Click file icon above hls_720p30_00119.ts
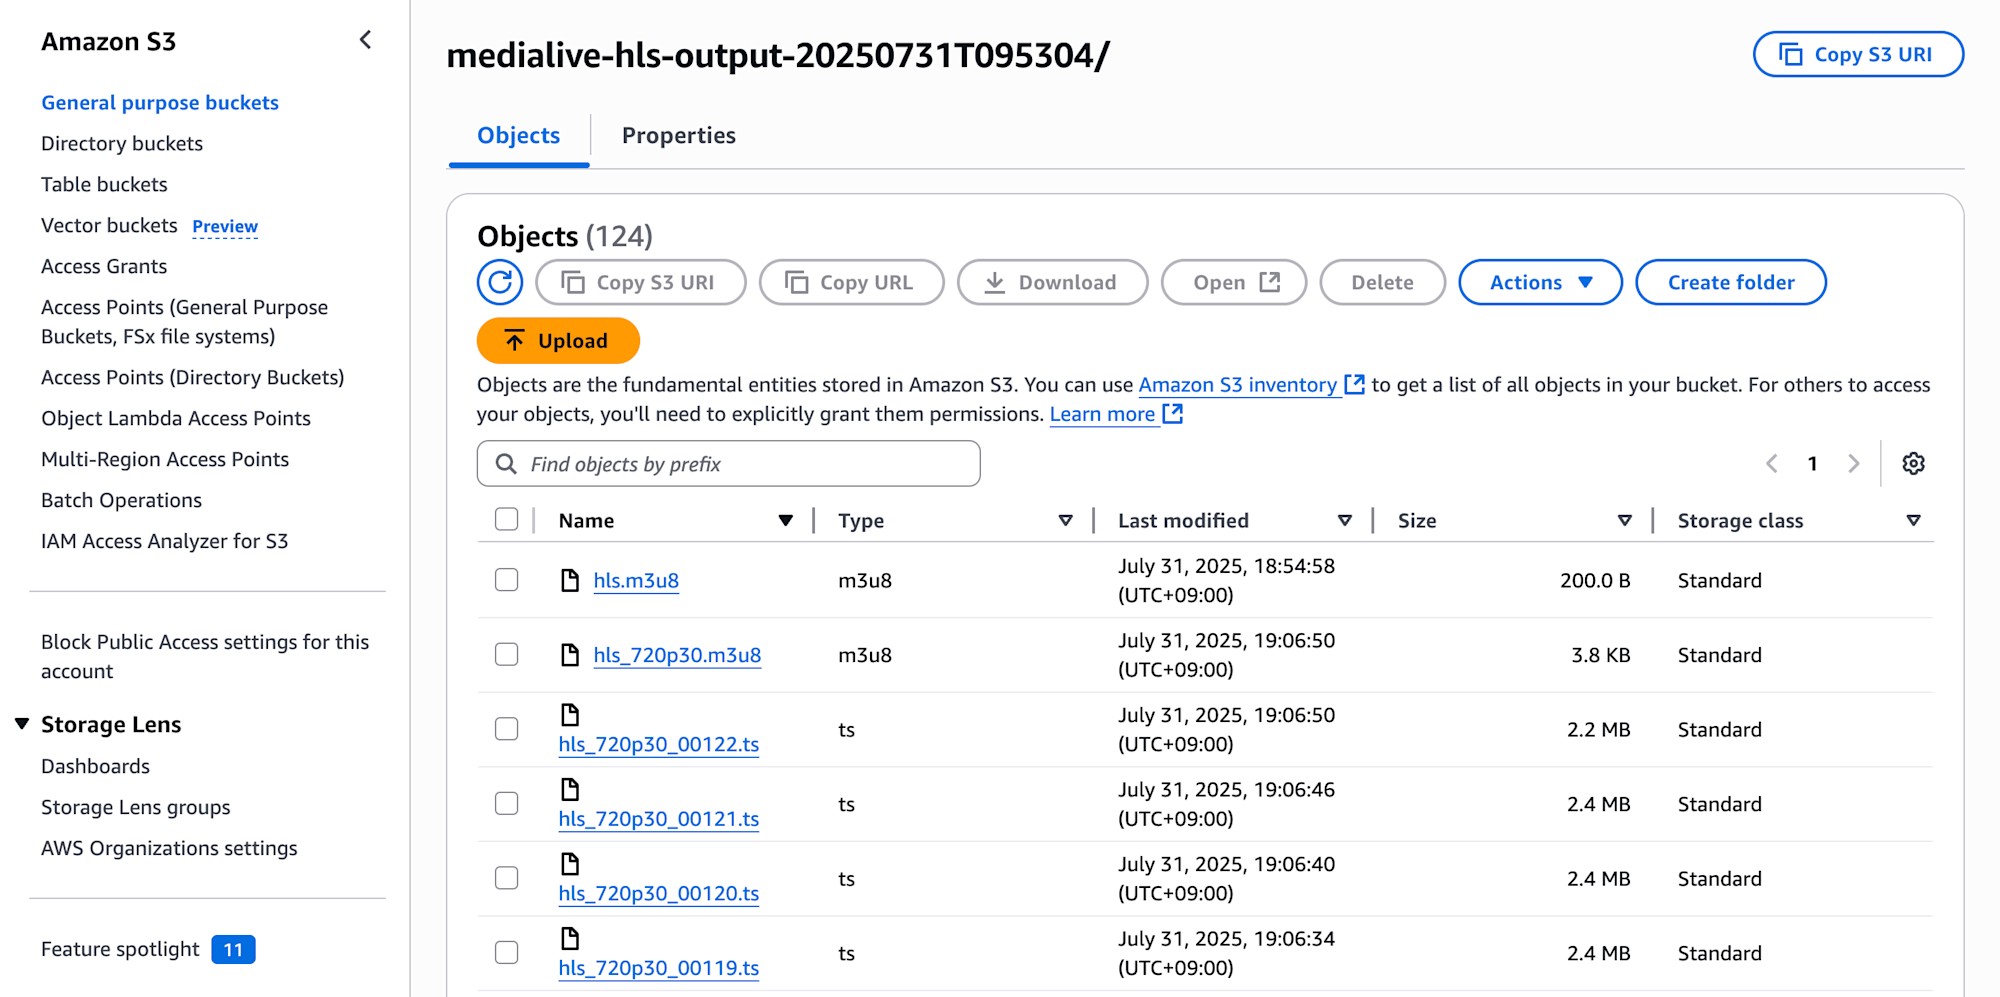 [570, 938]
